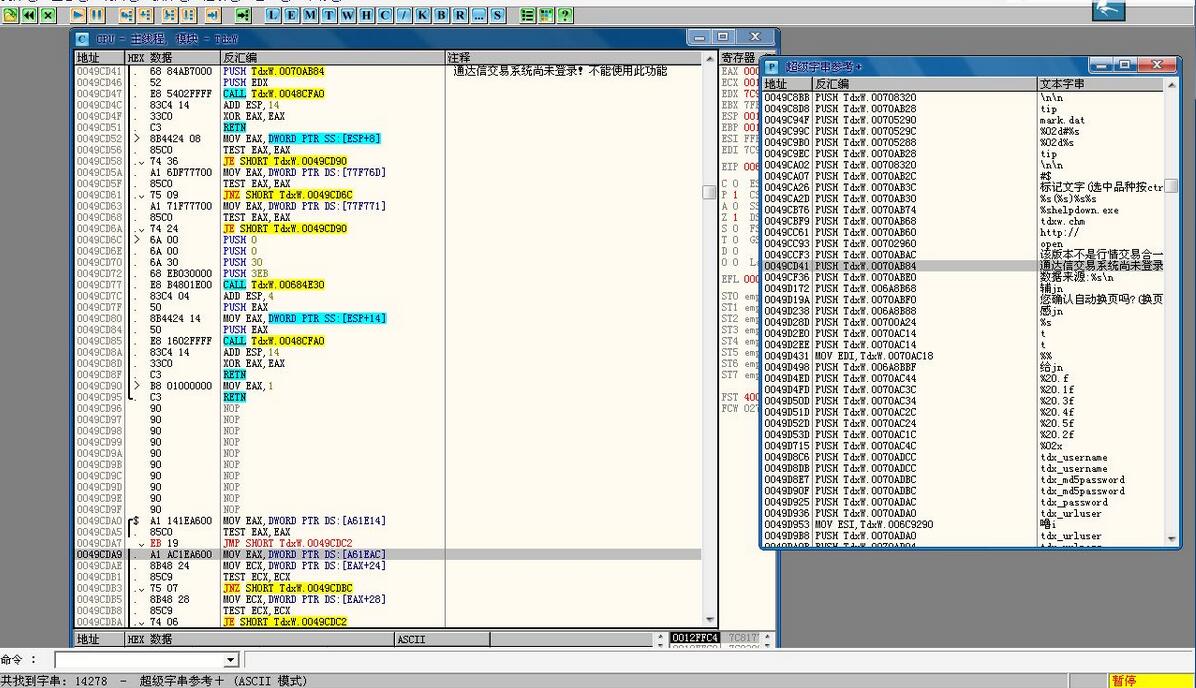The image size is (1196, 688).
Task: Select the first tdx_username string row
Action: pyautogui.click(x=1073, y=457)
